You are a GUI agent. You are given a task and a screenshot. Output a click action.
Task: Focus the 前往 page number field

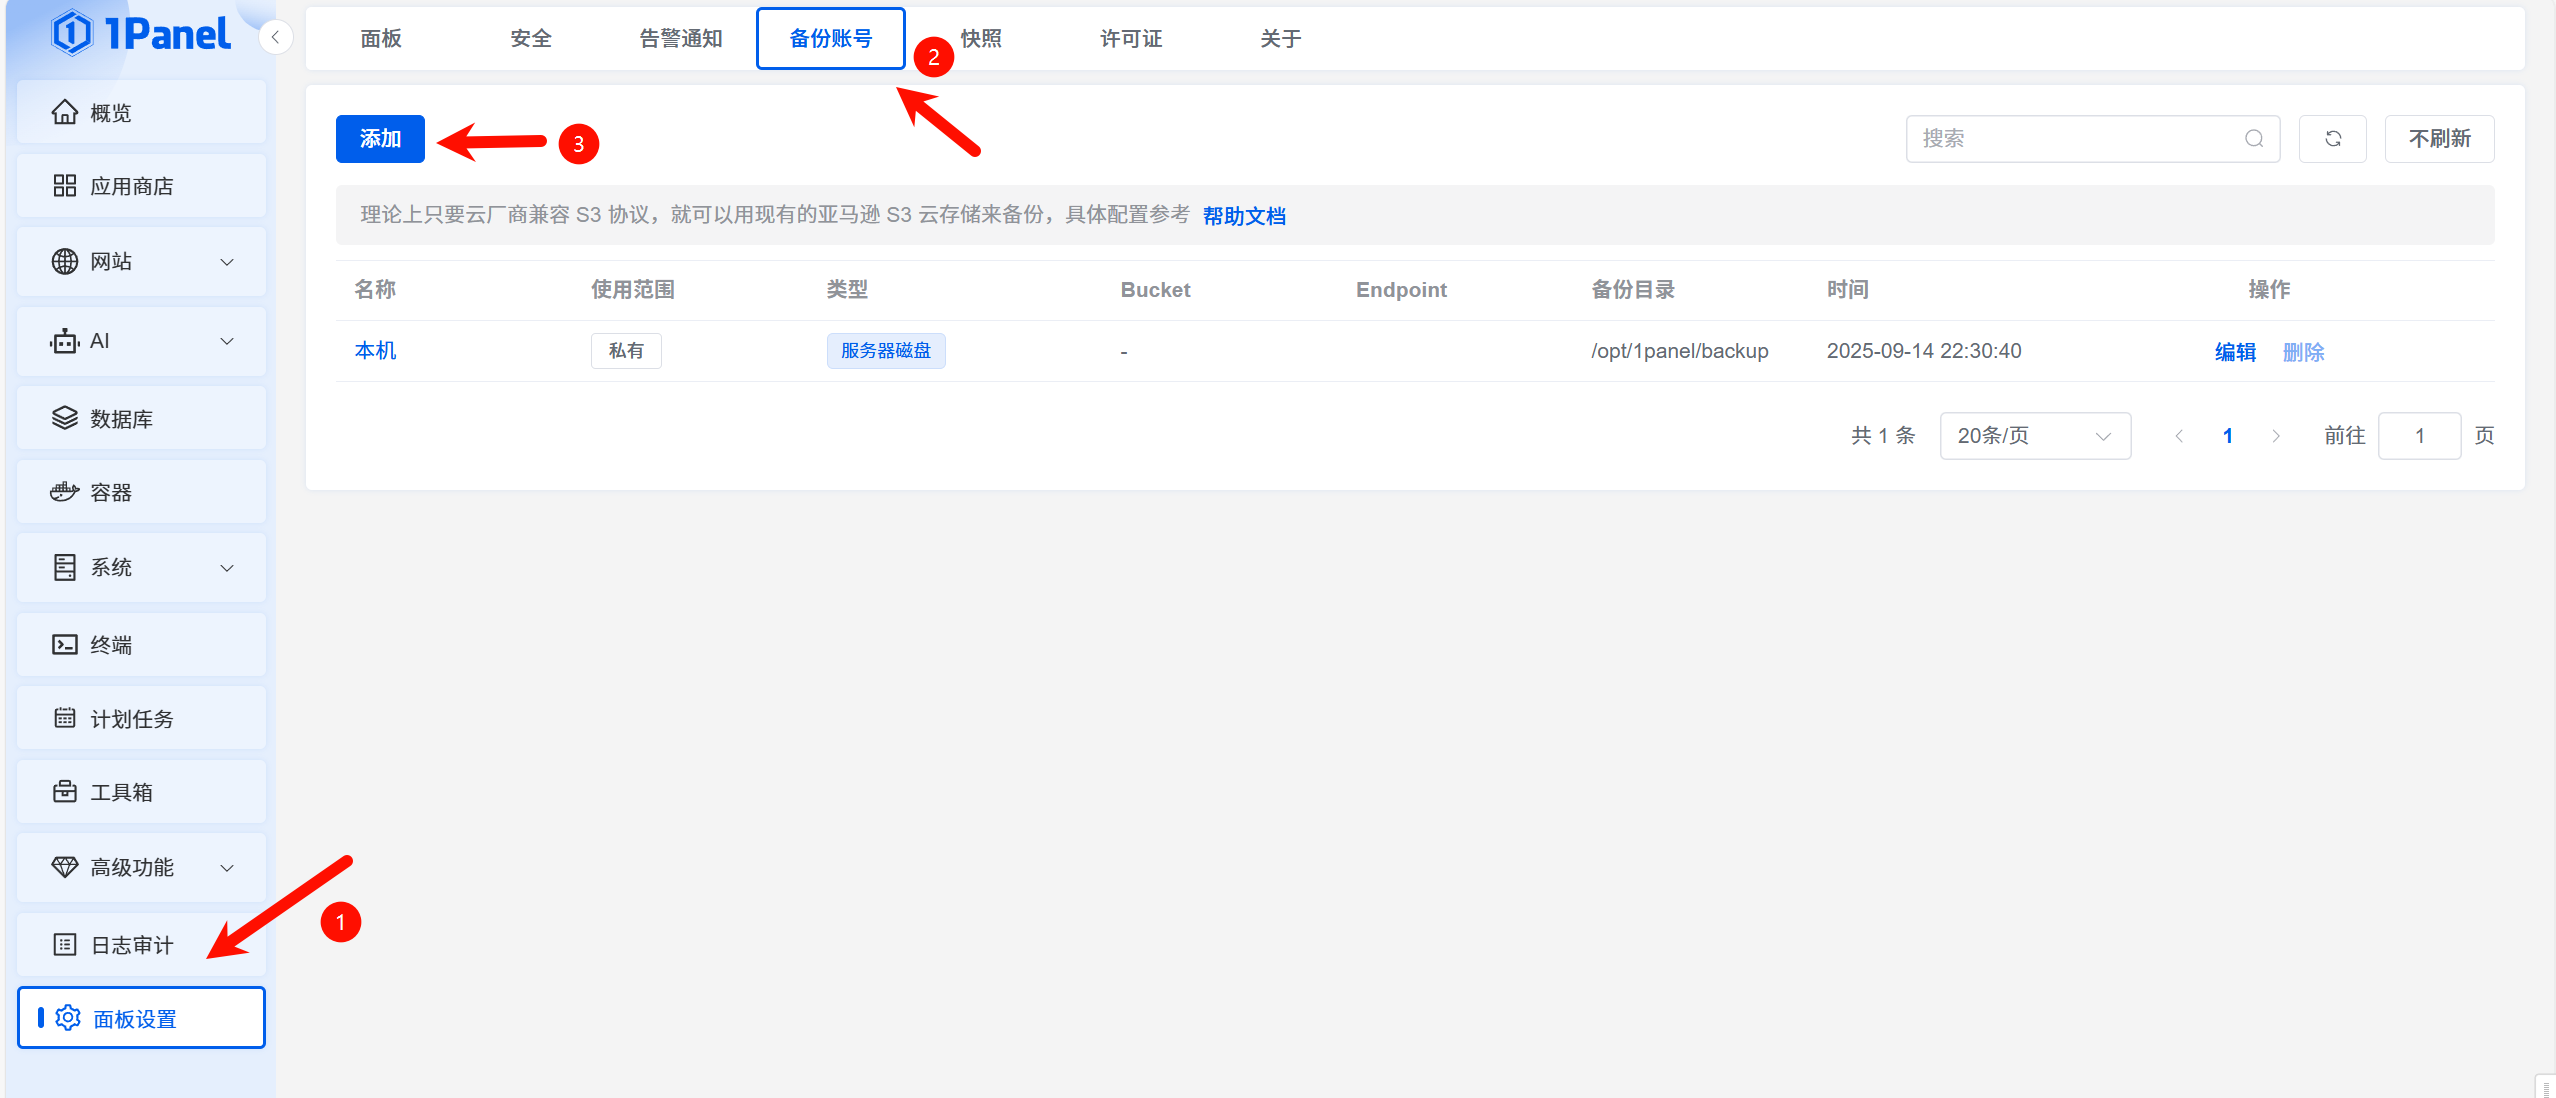[2418, 436]
